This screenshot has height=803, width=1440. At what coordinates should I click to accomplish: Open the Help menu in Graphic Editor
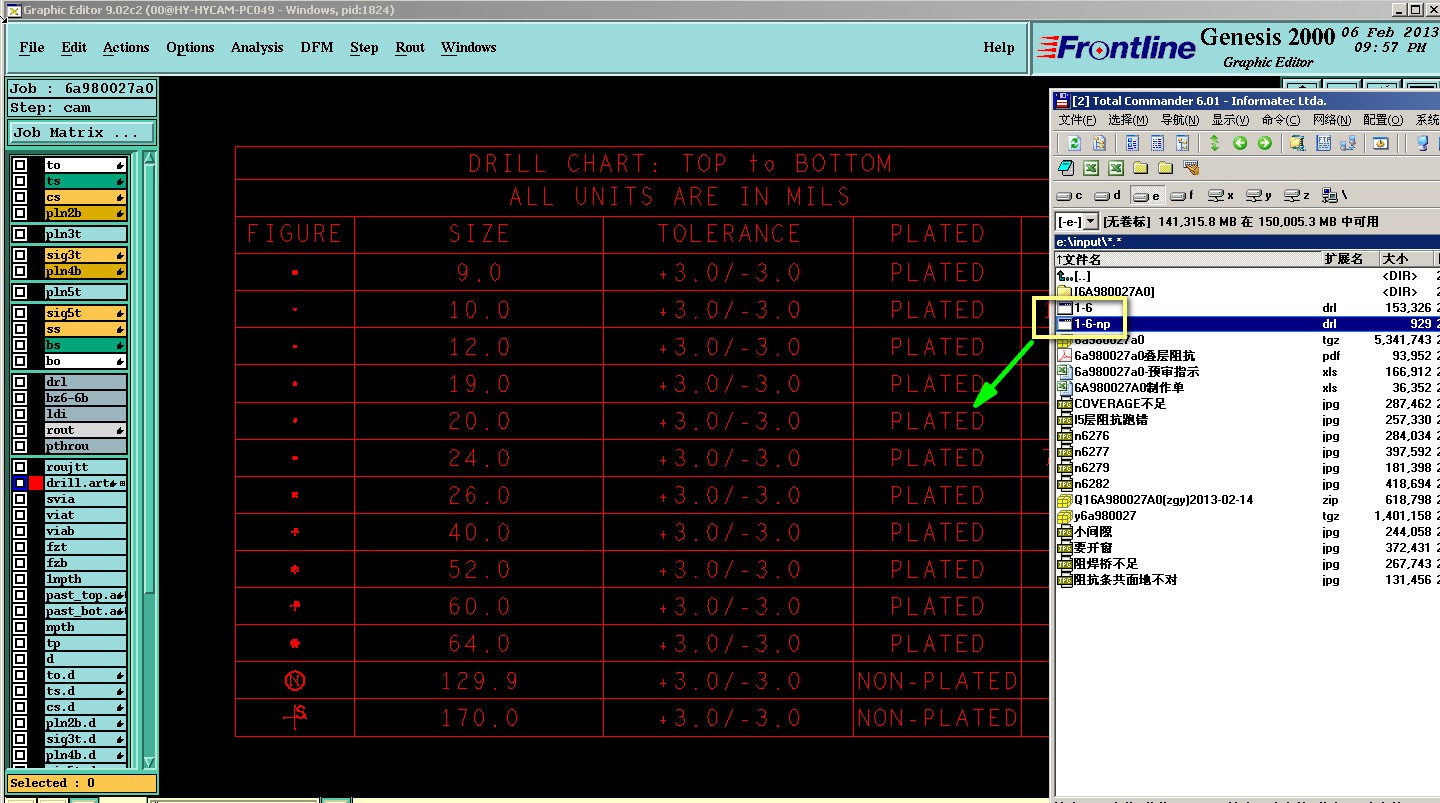click(999, 47)
